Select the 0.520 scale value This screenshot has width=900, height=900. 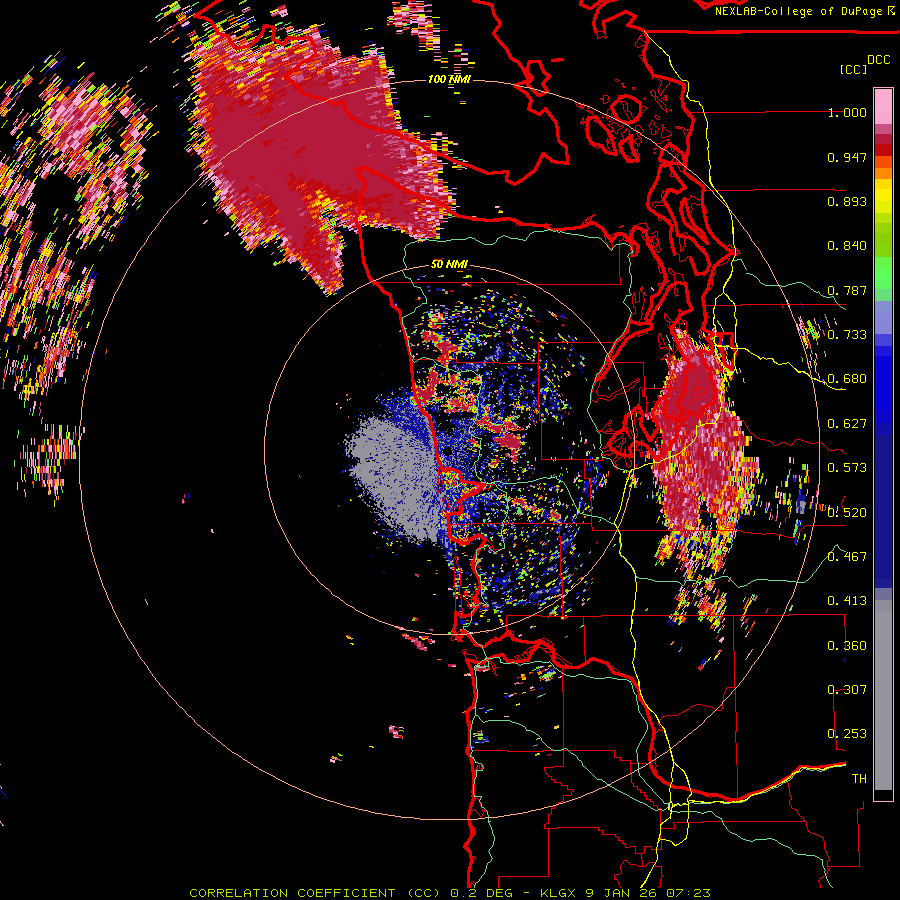pyautogui.click(x=847, y=512)
